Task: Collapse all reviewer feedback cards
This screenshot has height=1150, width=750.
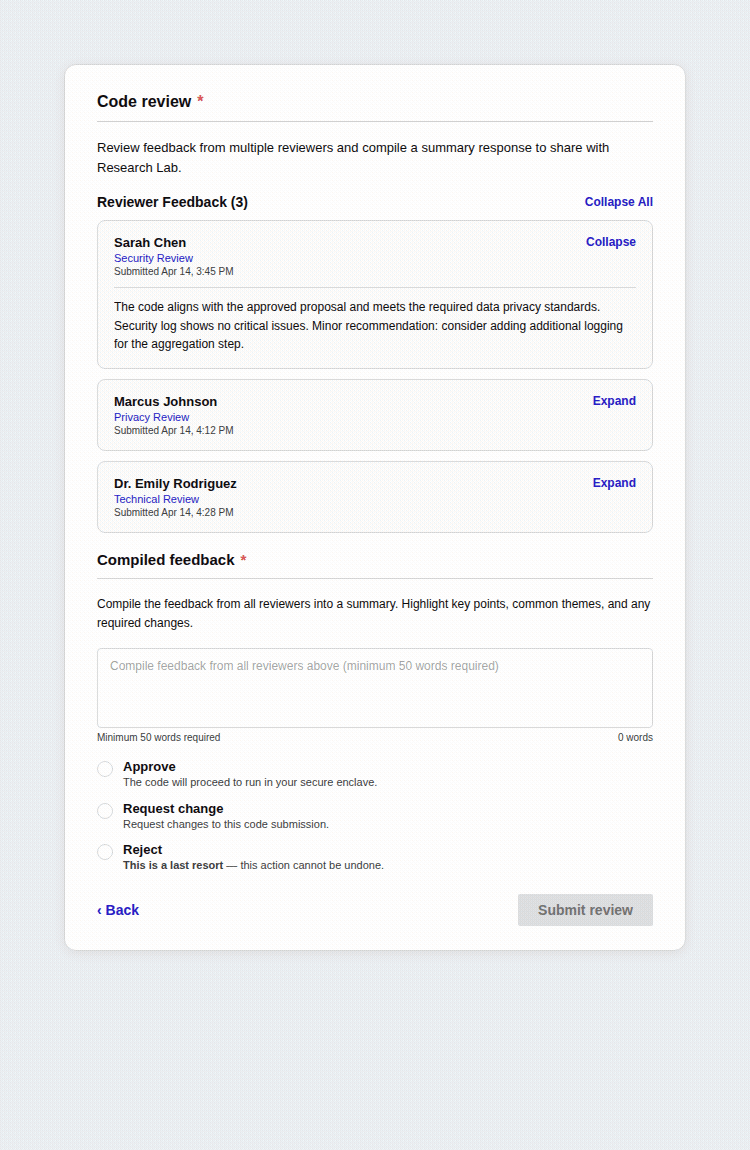Action: [x=618, y=202]
